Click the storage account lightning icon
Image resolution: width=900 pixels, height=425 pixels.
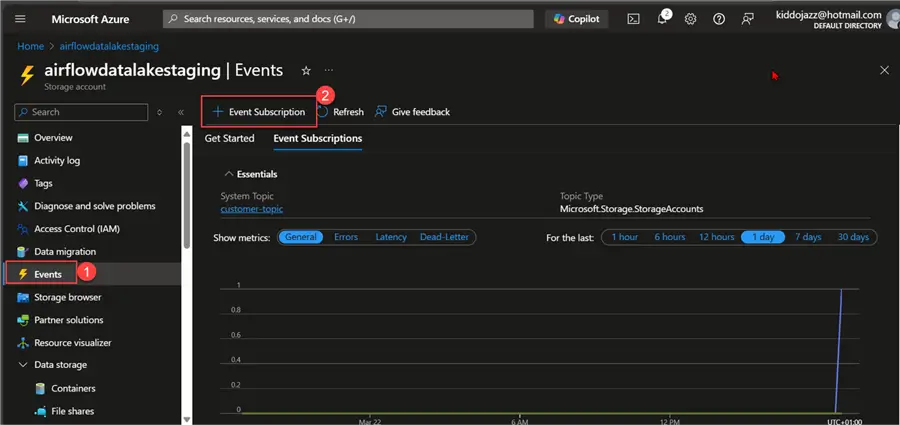[27, 75]
